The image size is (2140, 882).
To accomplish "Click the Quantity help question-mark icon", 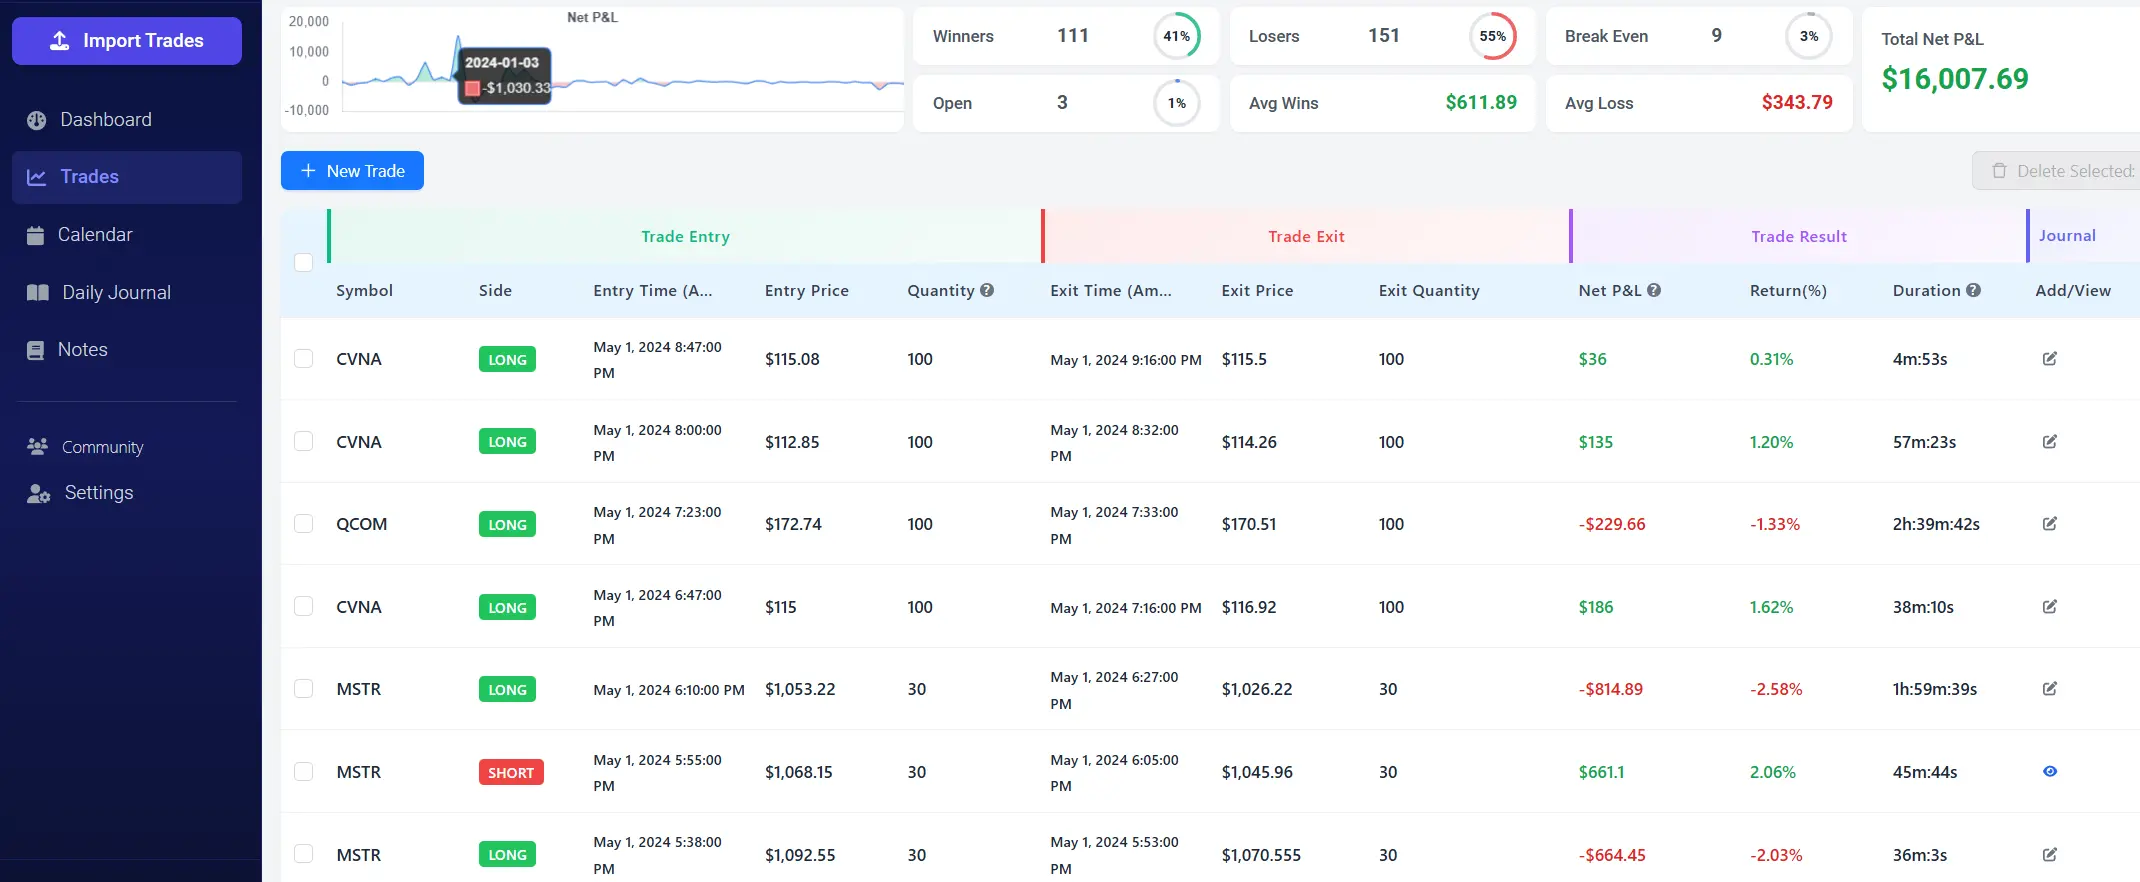I will click(x=987, y=290).
